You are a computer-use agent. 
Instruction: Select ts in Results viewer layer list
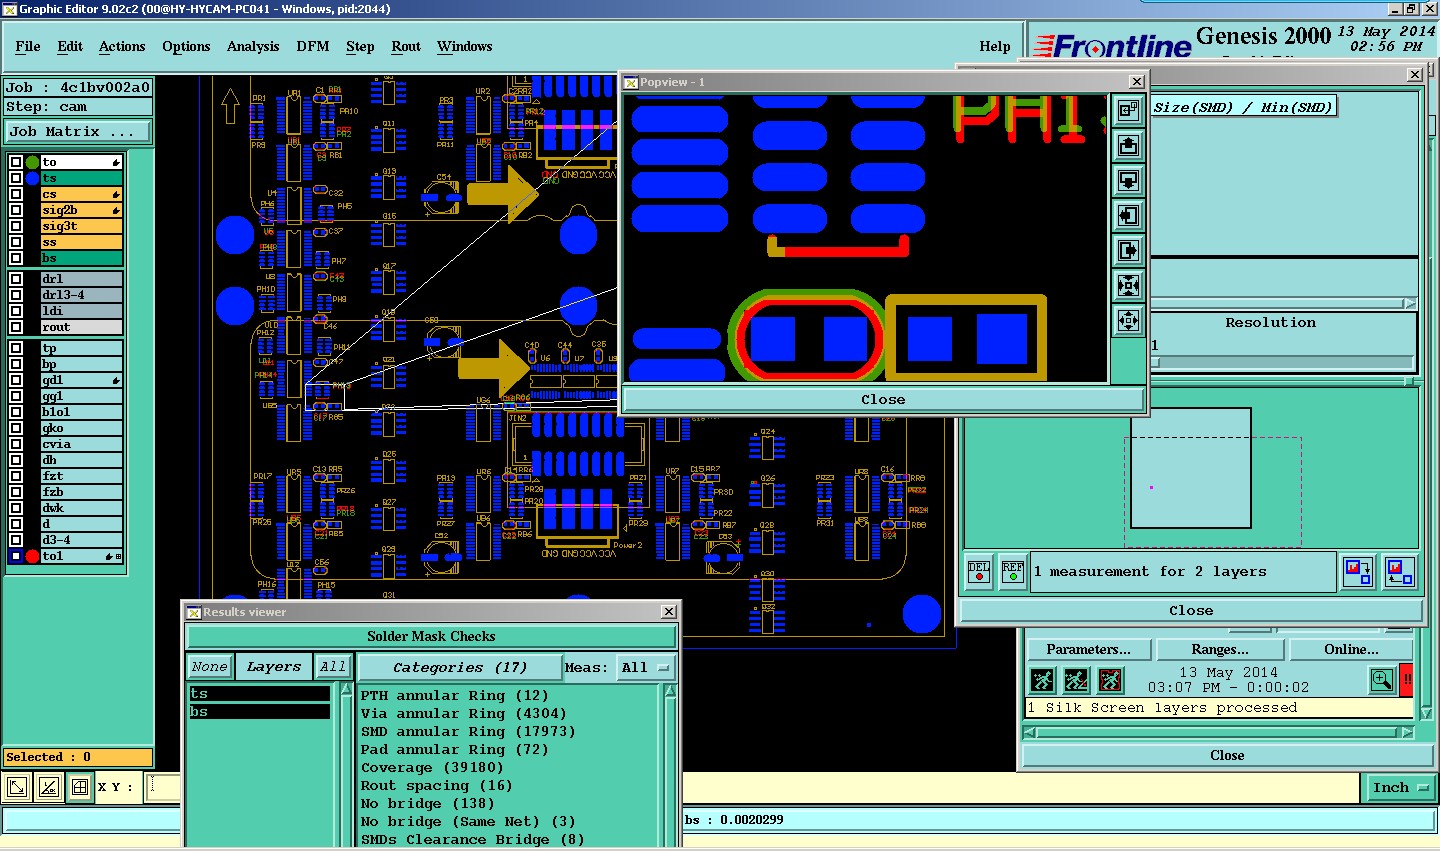tap(259, 693)
